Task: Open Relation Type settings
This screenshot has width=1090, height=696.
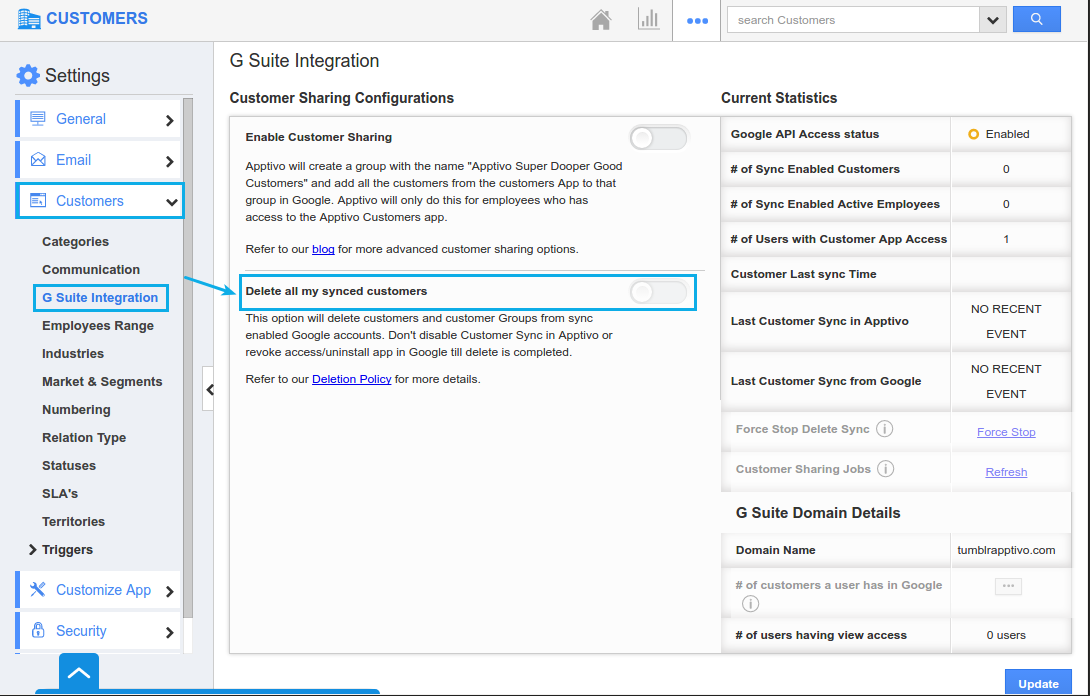Action: pyautogui.click(x=83, y=437)
